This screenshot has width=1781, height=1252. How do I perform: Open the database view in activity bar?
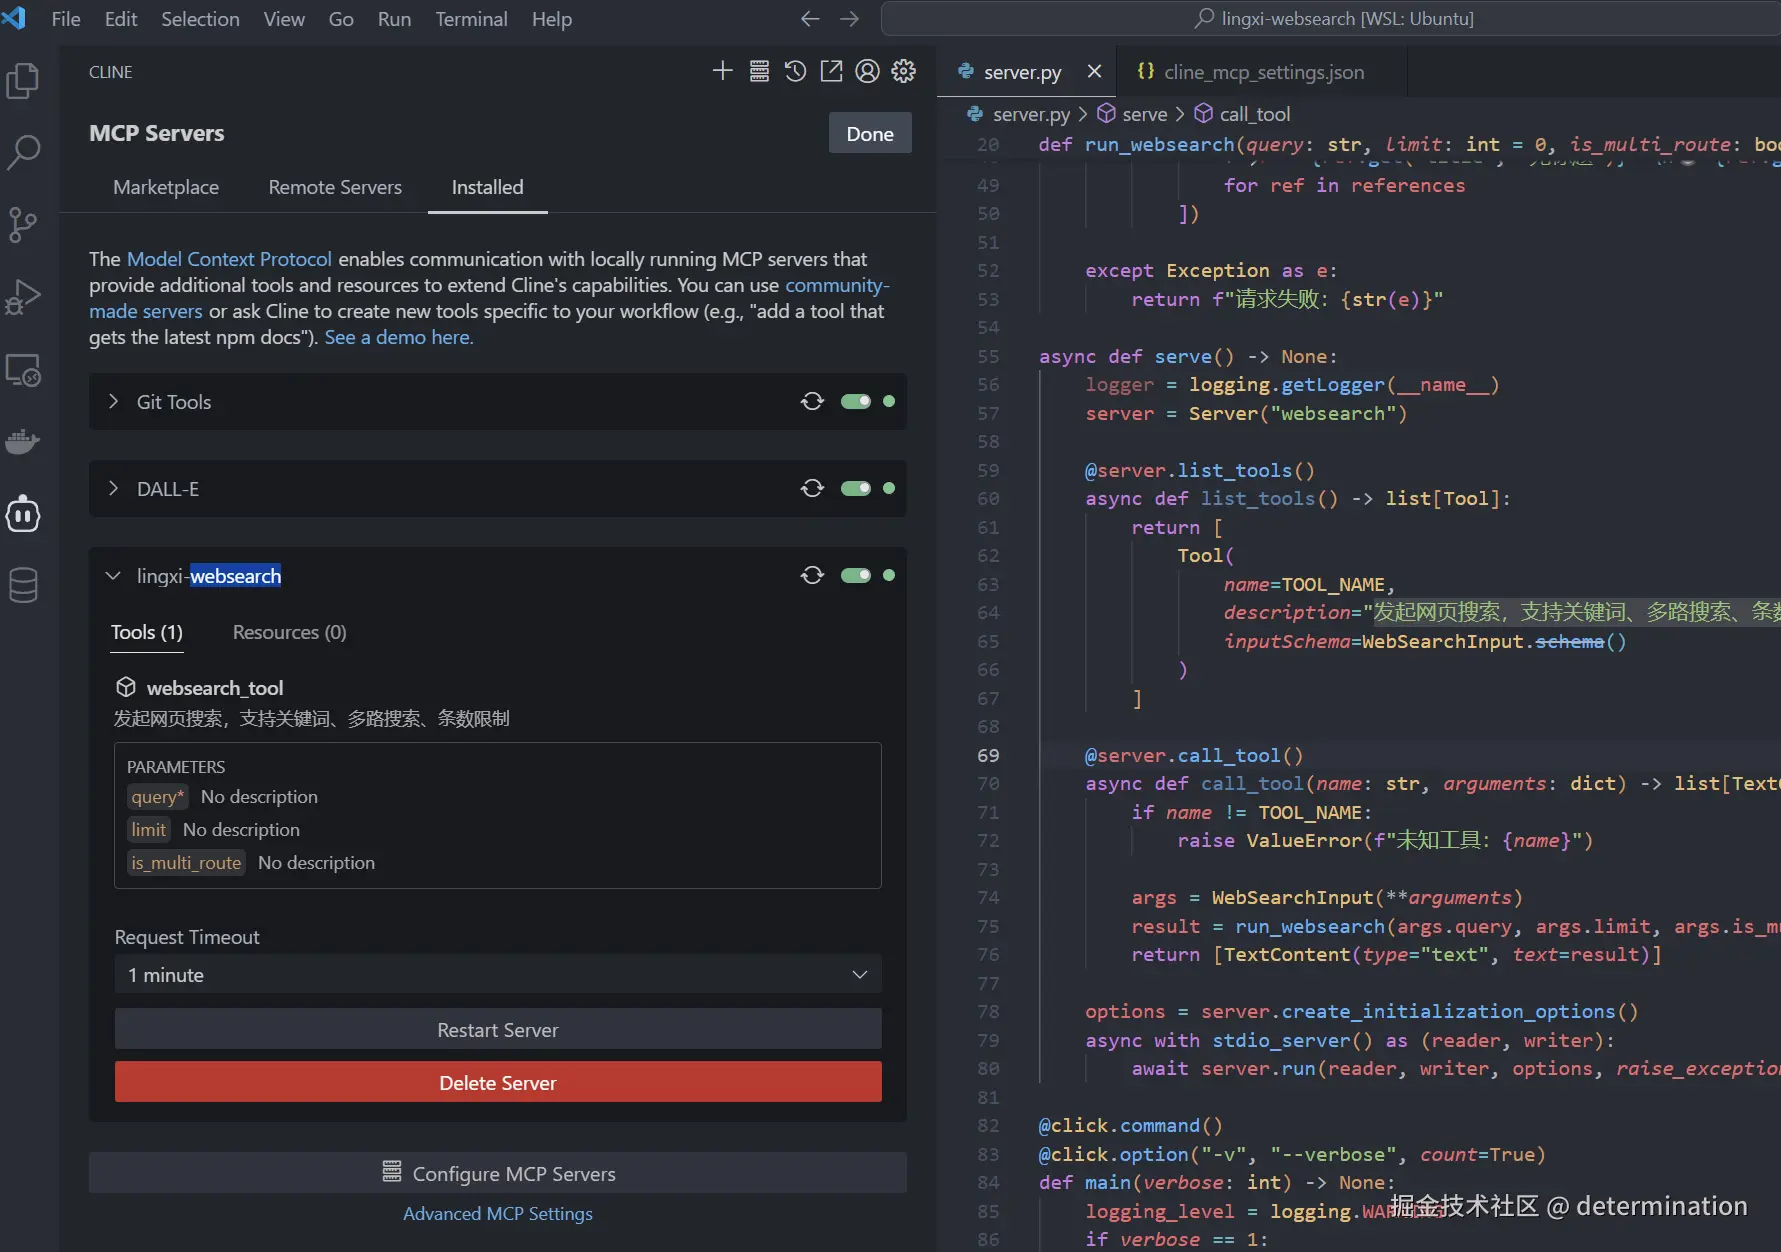[x=23, y=586]
